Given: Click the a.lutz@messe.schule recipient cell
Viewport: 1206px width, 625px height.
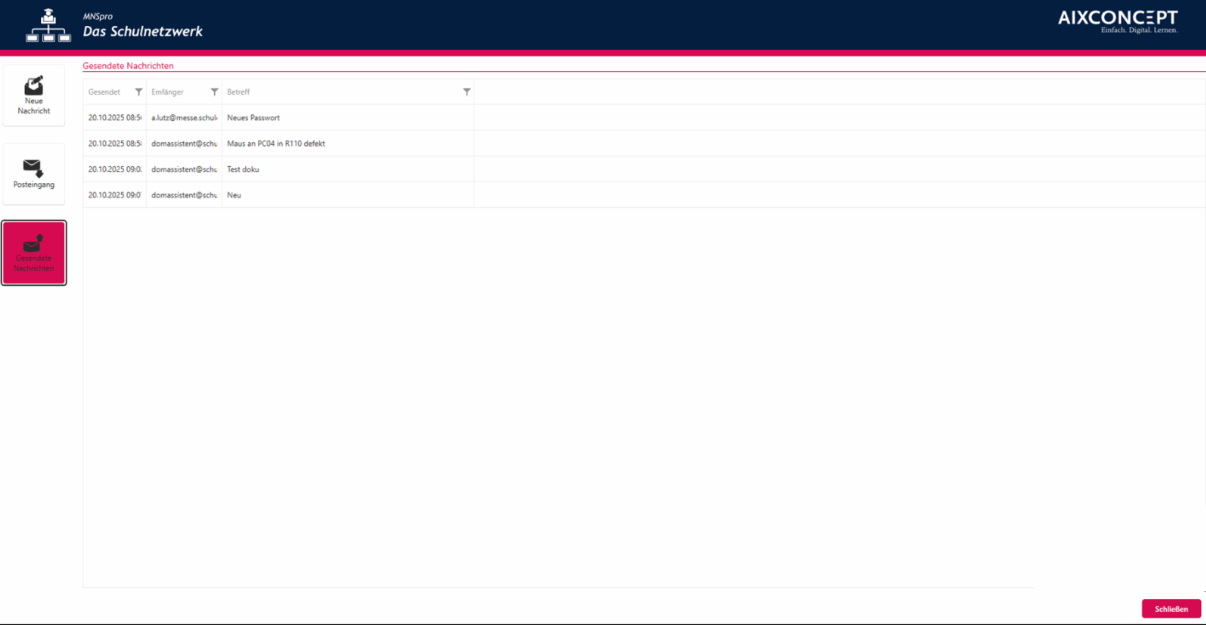Looking at the screenshot, I should coord(184,118).
